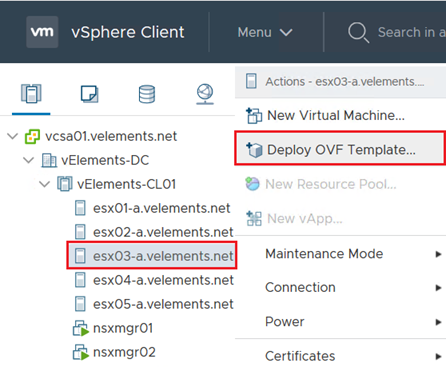The width and height of the screenshot is (446, 367).
Task: Click the New Virtual Machine icon
Action: click(x=254, y=116)
